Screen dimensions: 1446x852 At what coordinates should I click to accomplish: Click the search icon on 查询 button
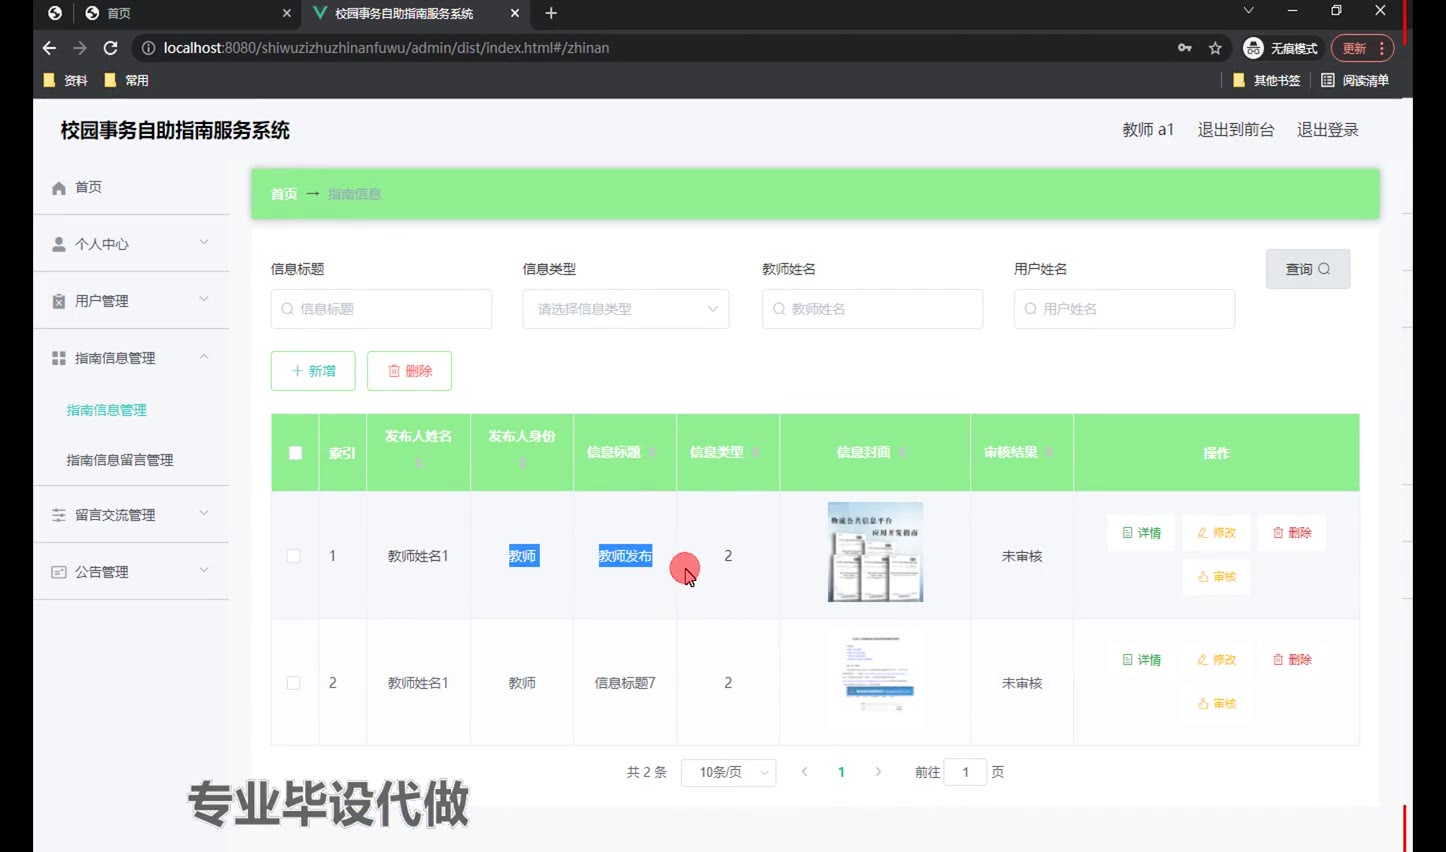tap(1324, 269)
